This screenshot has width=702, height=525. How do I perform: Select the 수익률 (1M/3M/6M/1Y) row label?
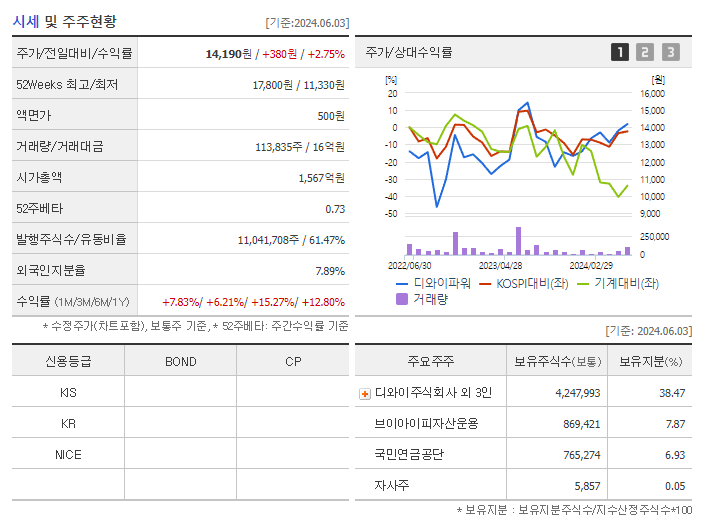(x=73, y=302)
